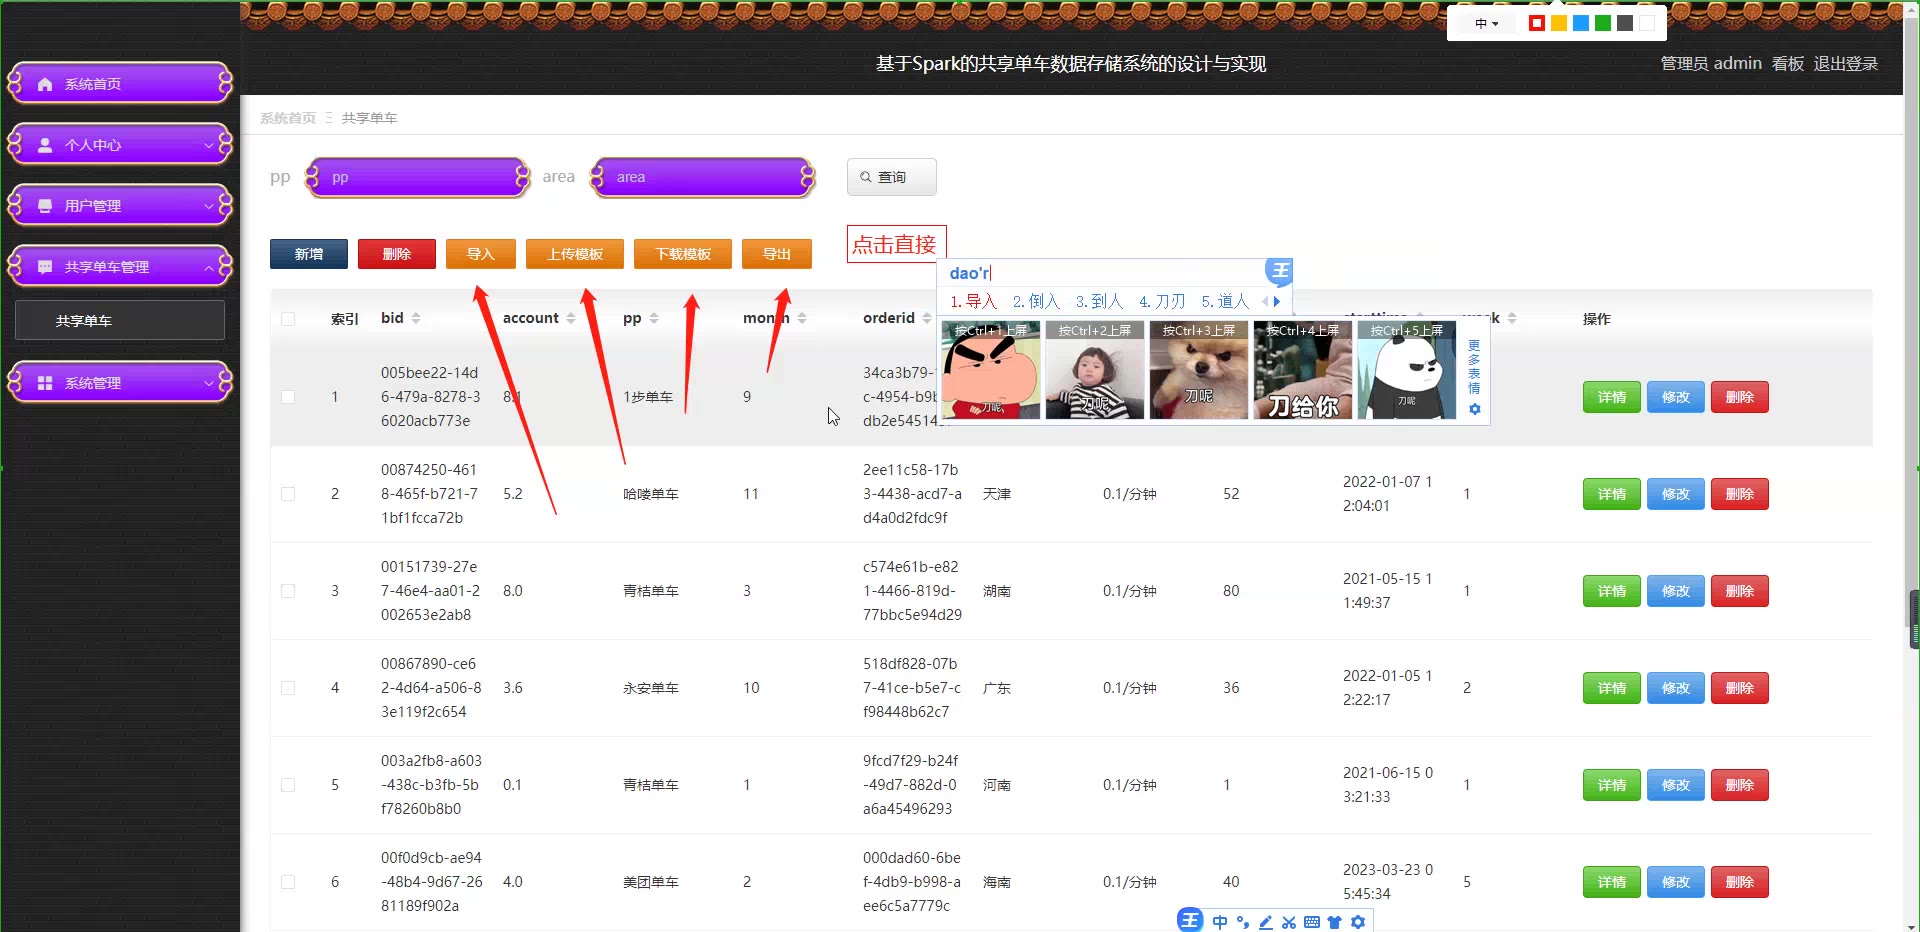Expand the 系统管理 sidebar menu

[x=120, y=383]
